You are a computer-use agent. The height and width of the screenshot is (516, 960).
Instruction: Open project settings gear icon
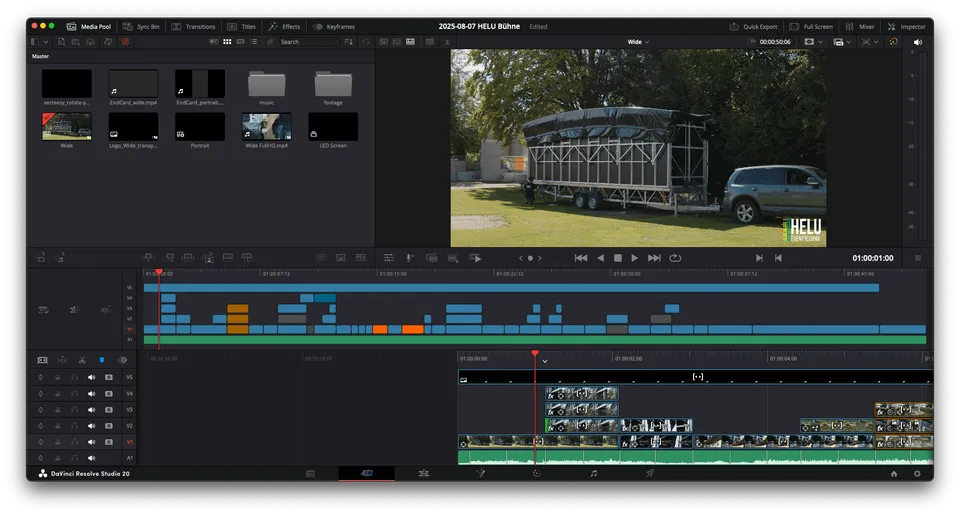point(917,474)
